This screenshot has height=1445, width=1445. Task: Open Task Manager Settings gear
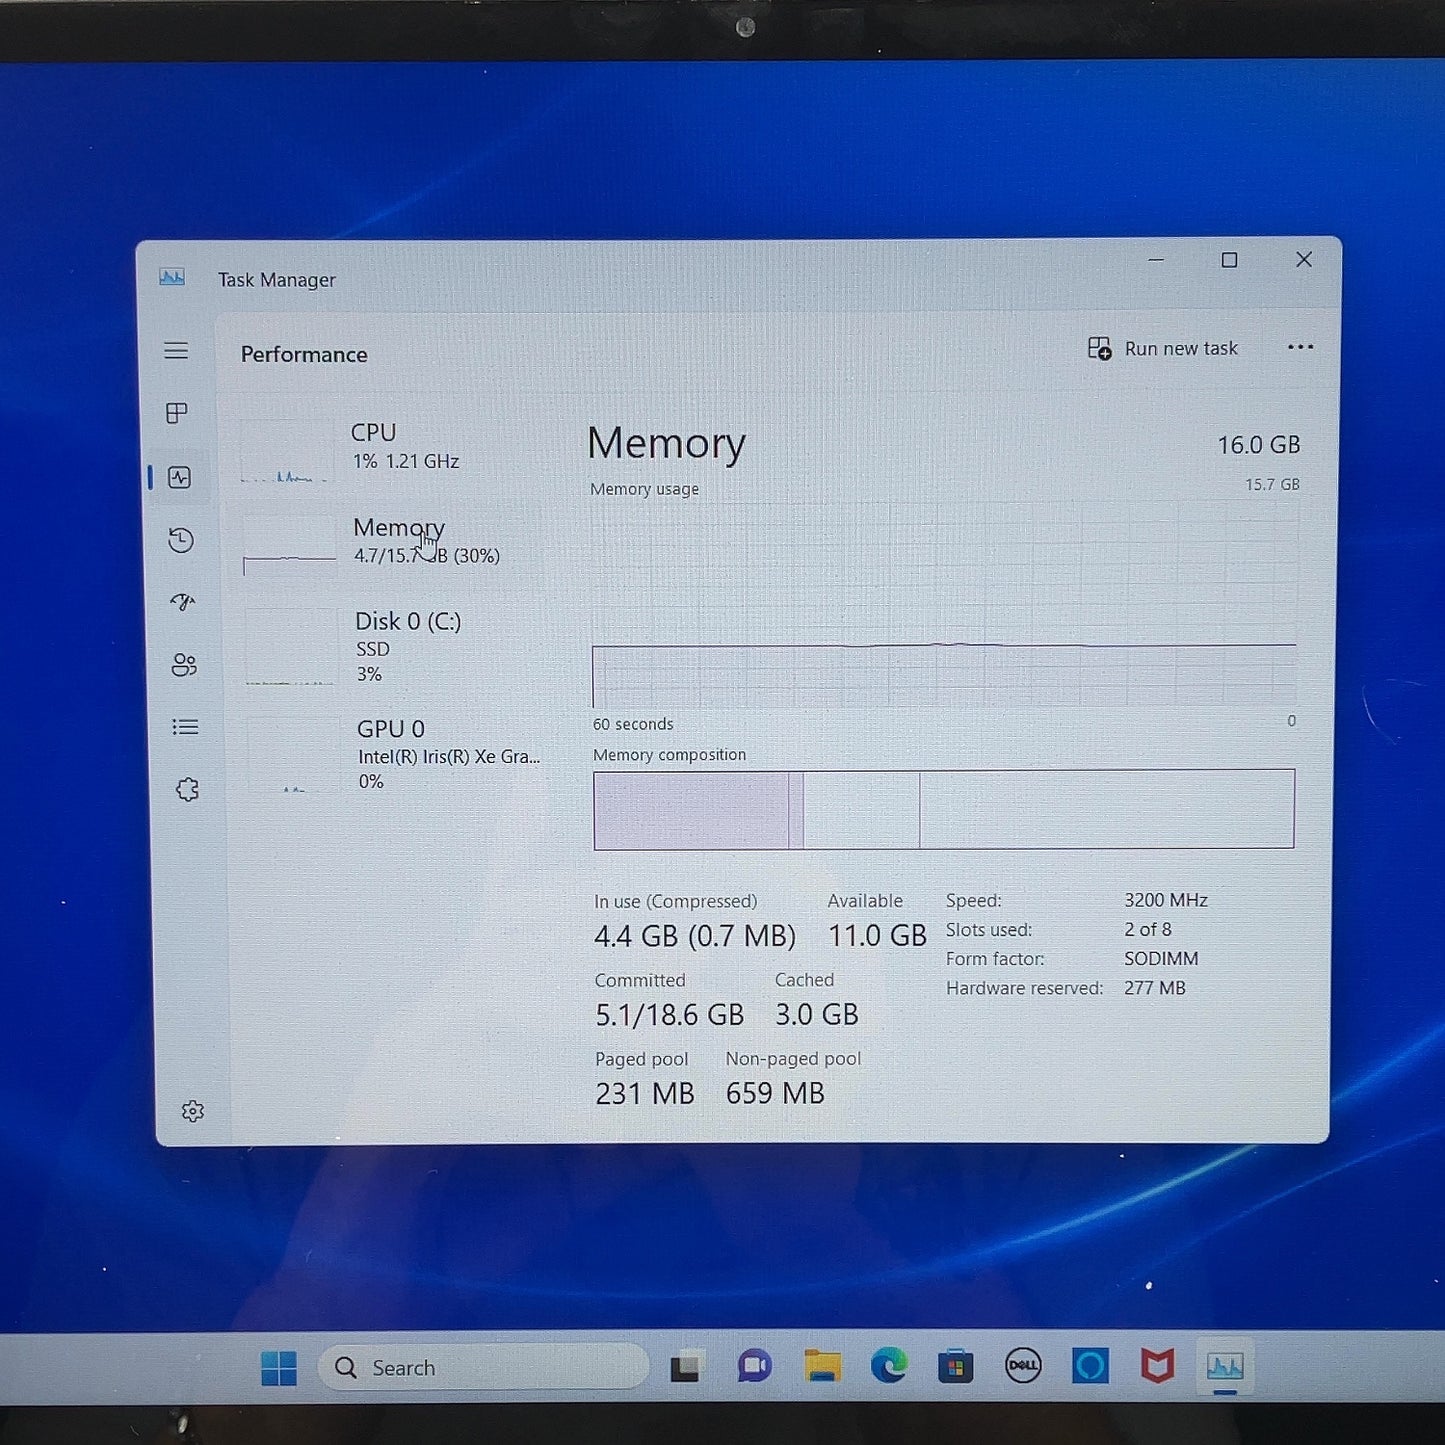coord(193,1111)
